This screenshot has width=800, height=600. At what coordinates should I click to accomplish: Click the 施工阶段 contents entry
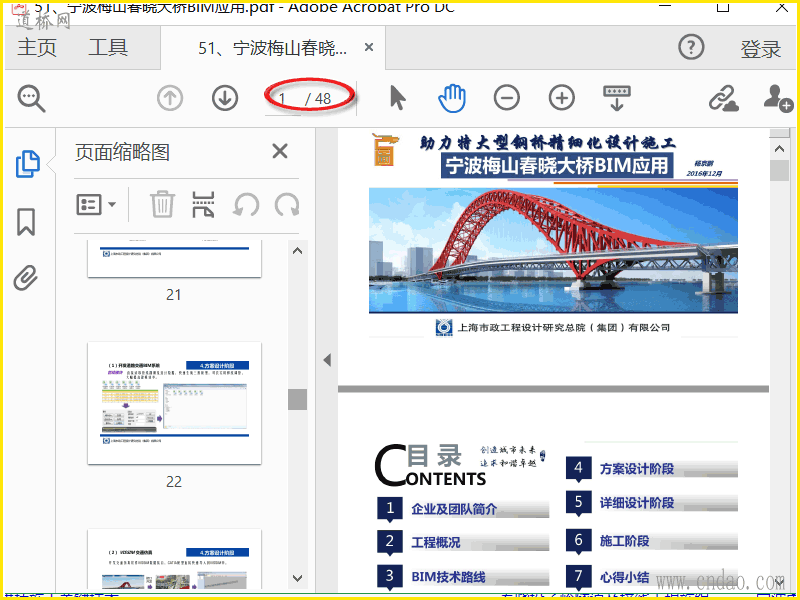624,541
